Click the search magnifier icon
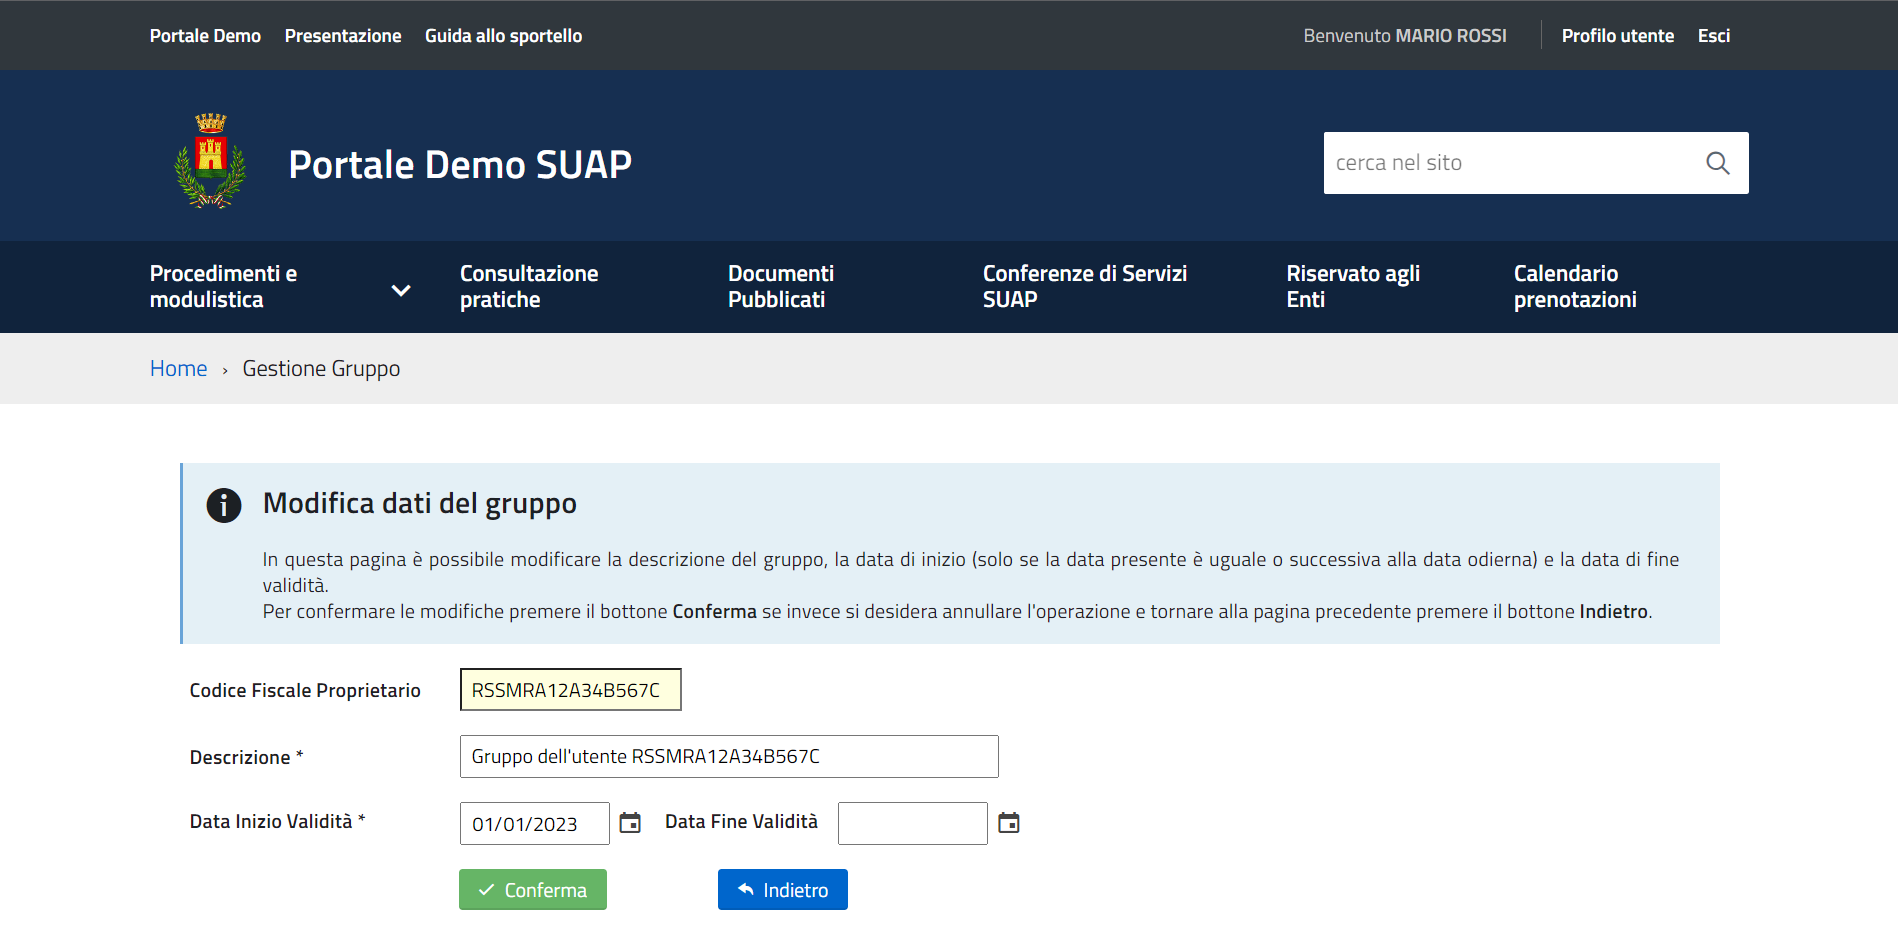 [x=1717, y=163]
